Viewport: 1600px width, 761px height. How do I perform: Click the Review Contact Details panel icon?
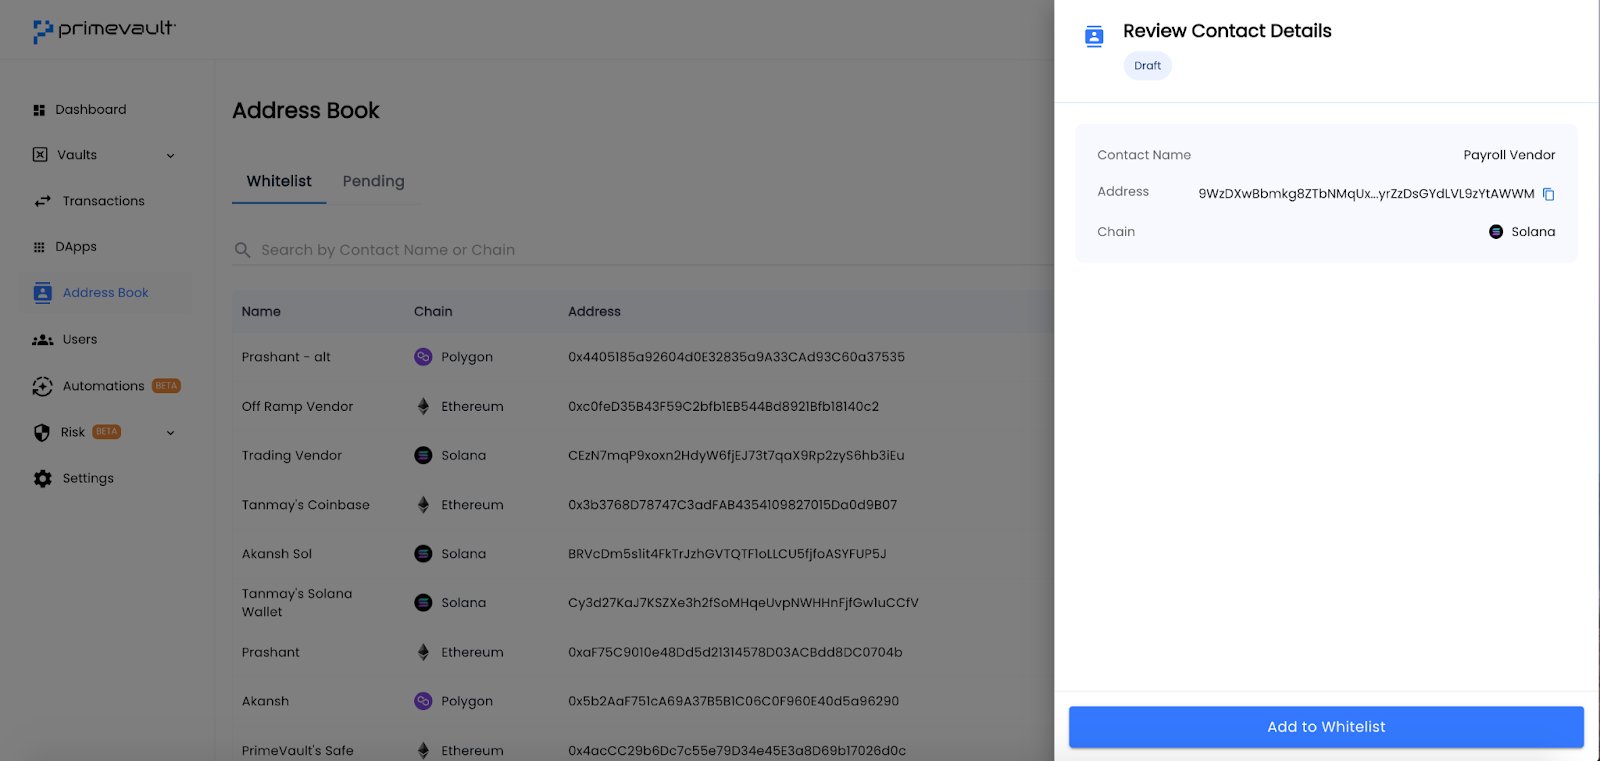click(1094, 37)
